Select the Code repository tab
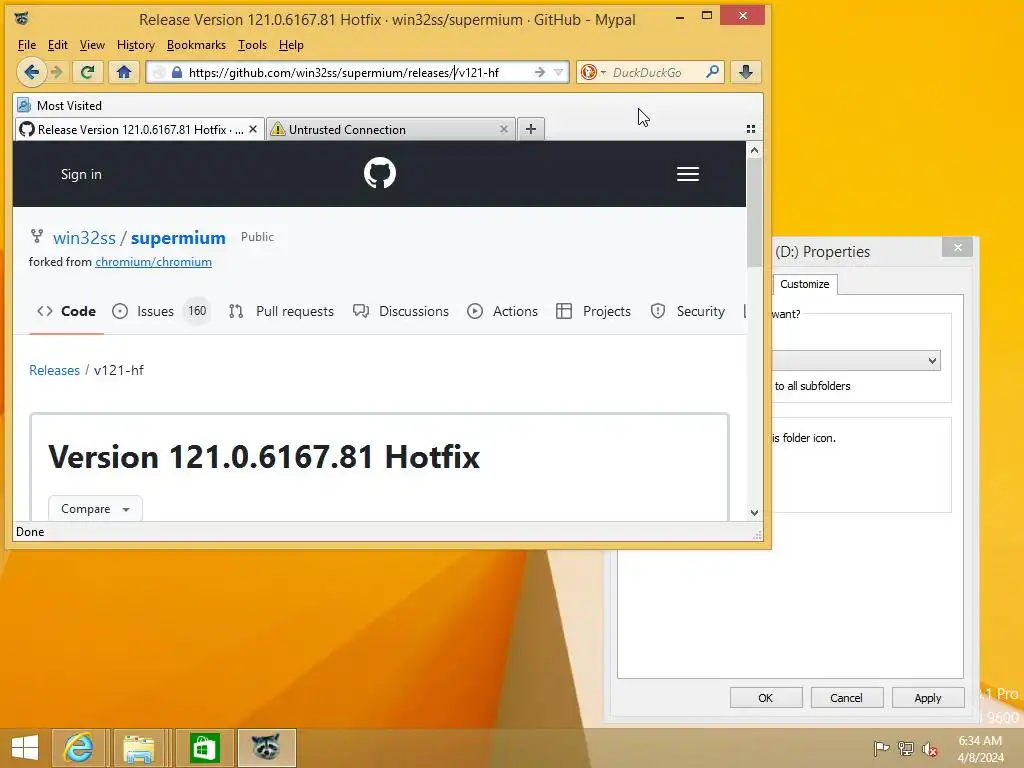 (67, 312)
